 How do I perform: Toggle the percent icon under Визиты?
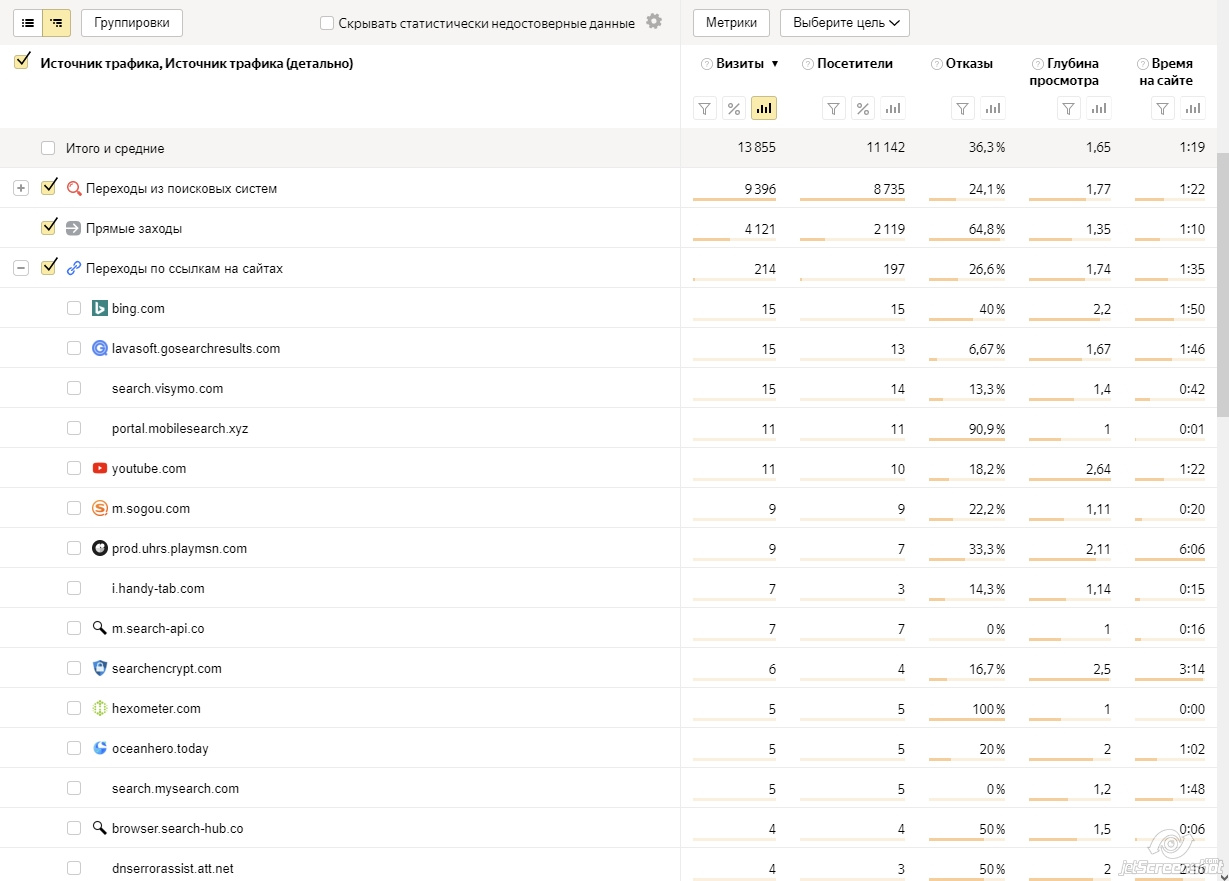(734, 108)
